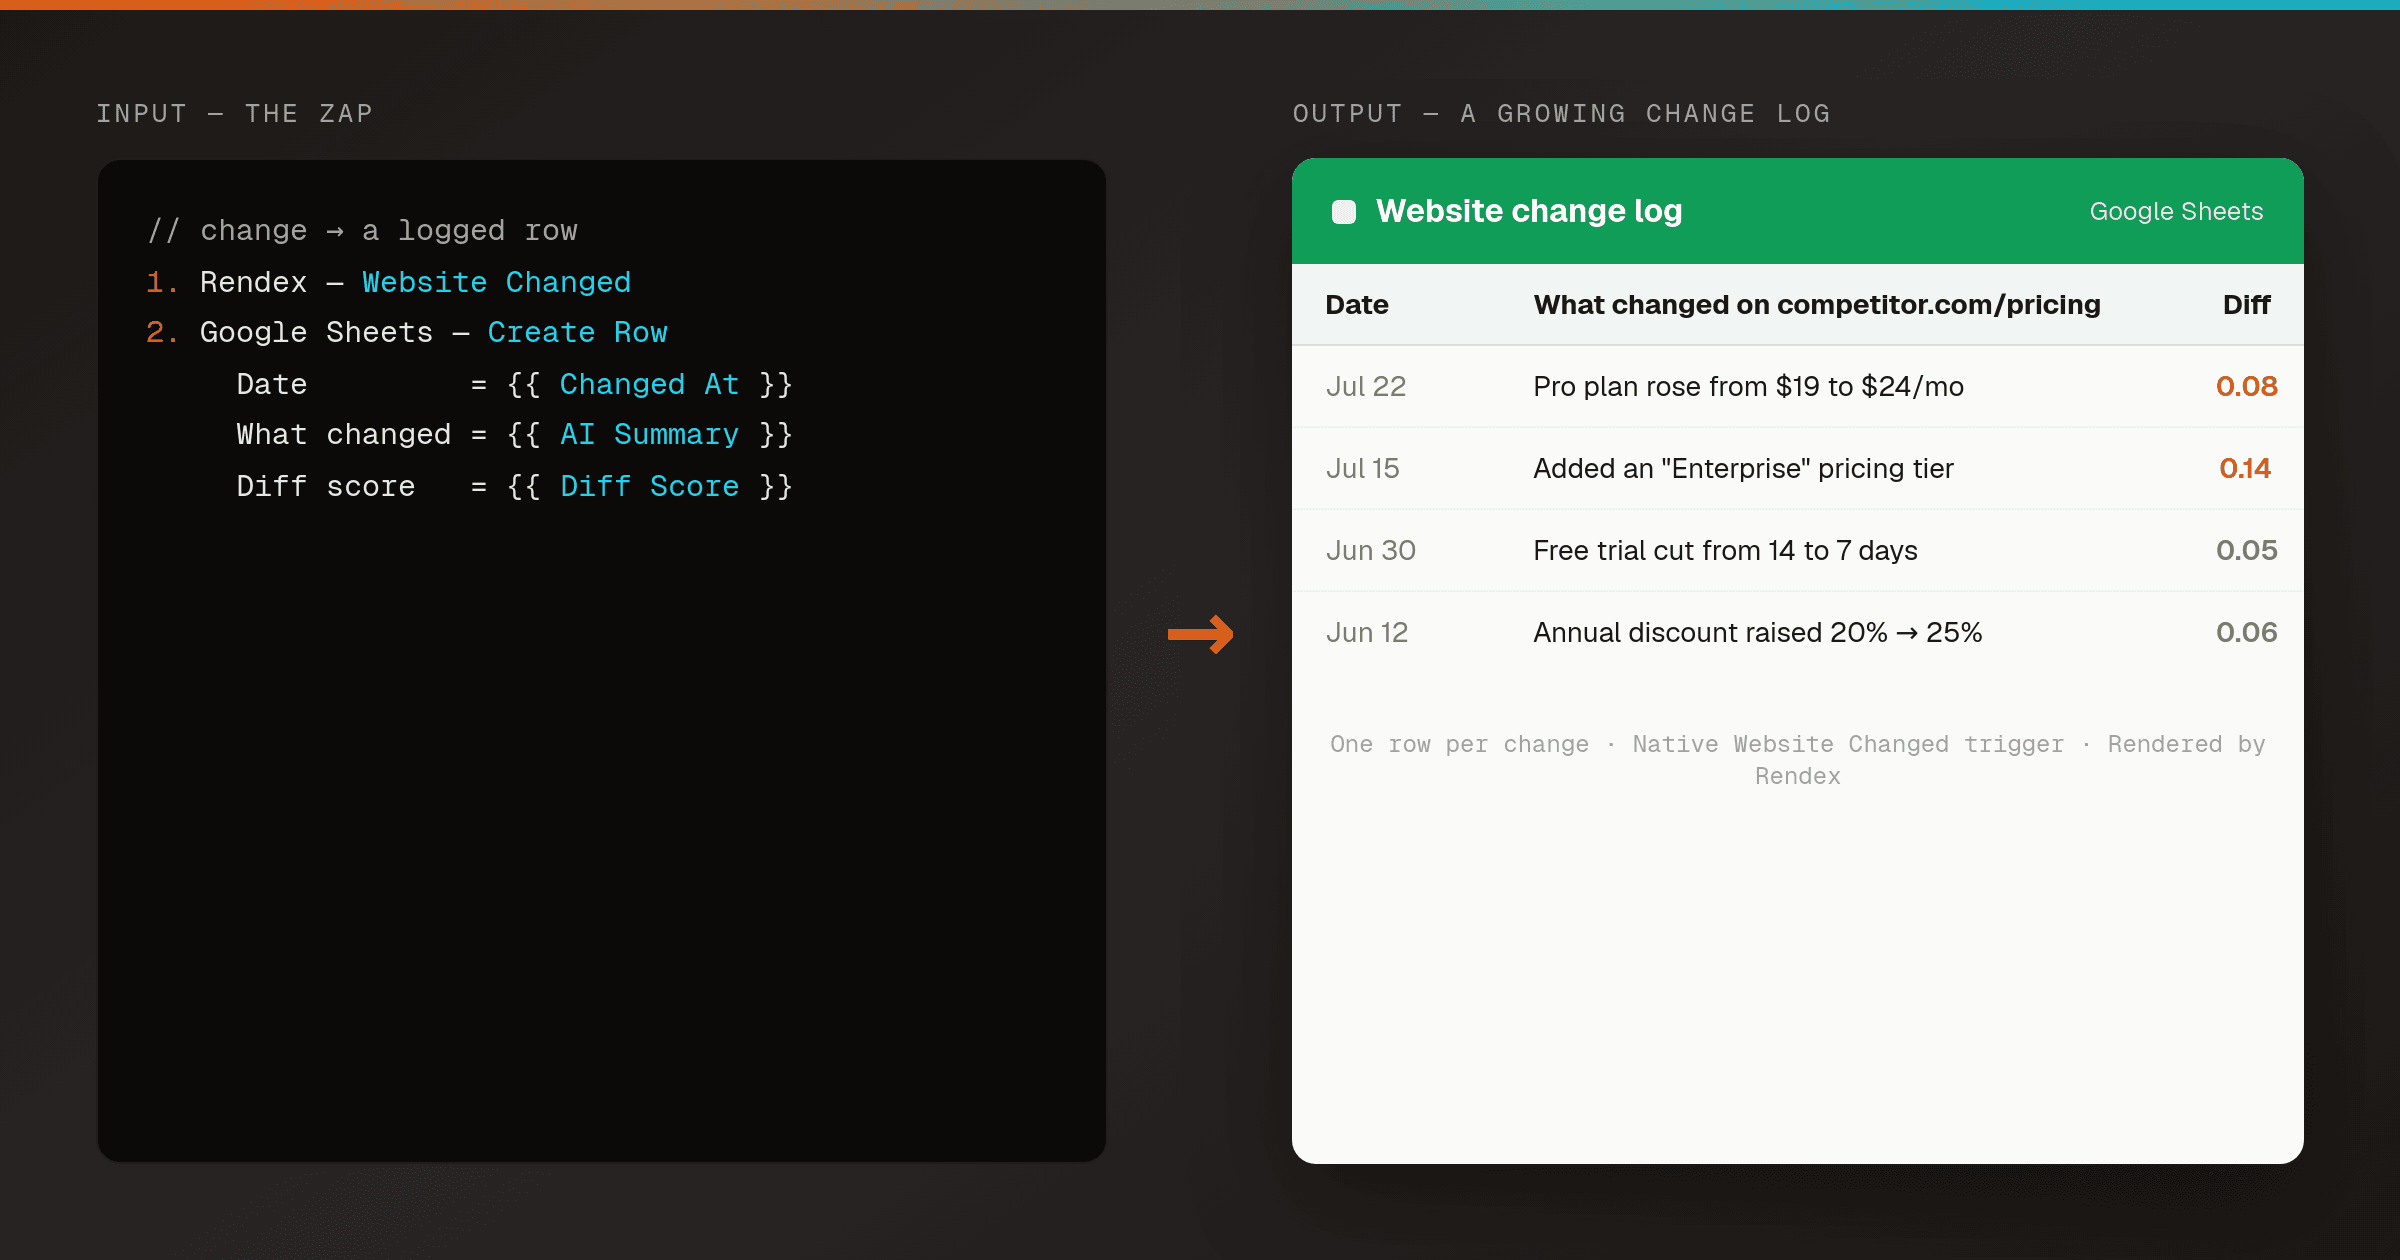Click the "AI Summary" template variable

(x=649, y=435)
